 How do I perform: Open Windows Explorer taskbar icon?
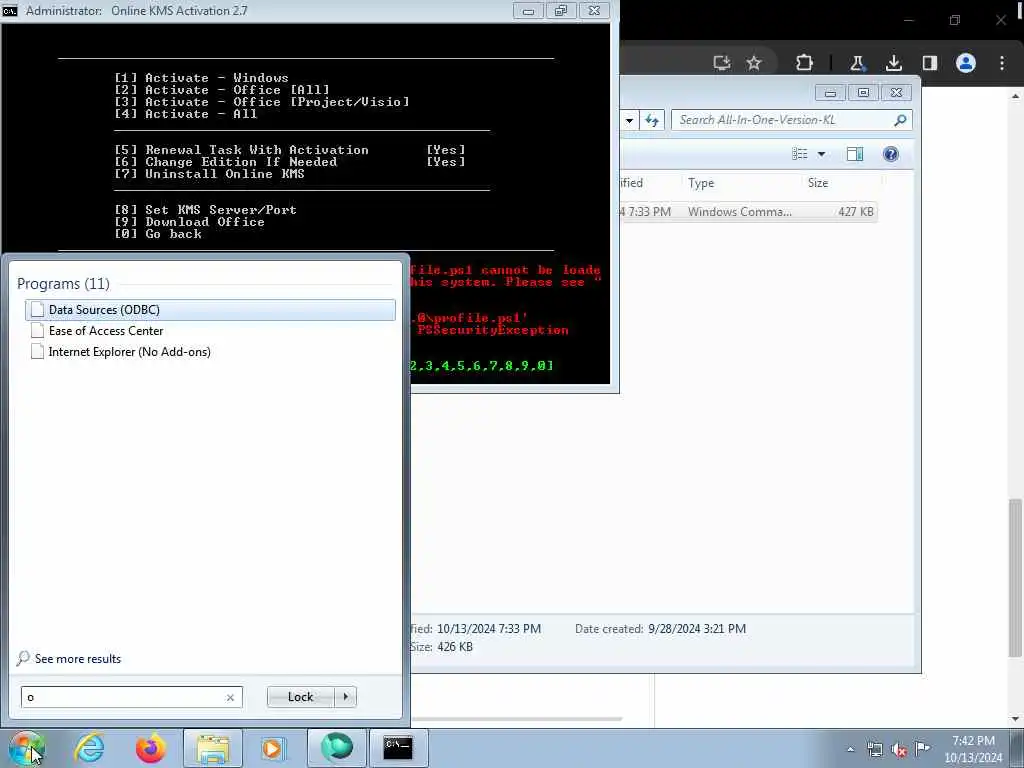click(213, 748)
